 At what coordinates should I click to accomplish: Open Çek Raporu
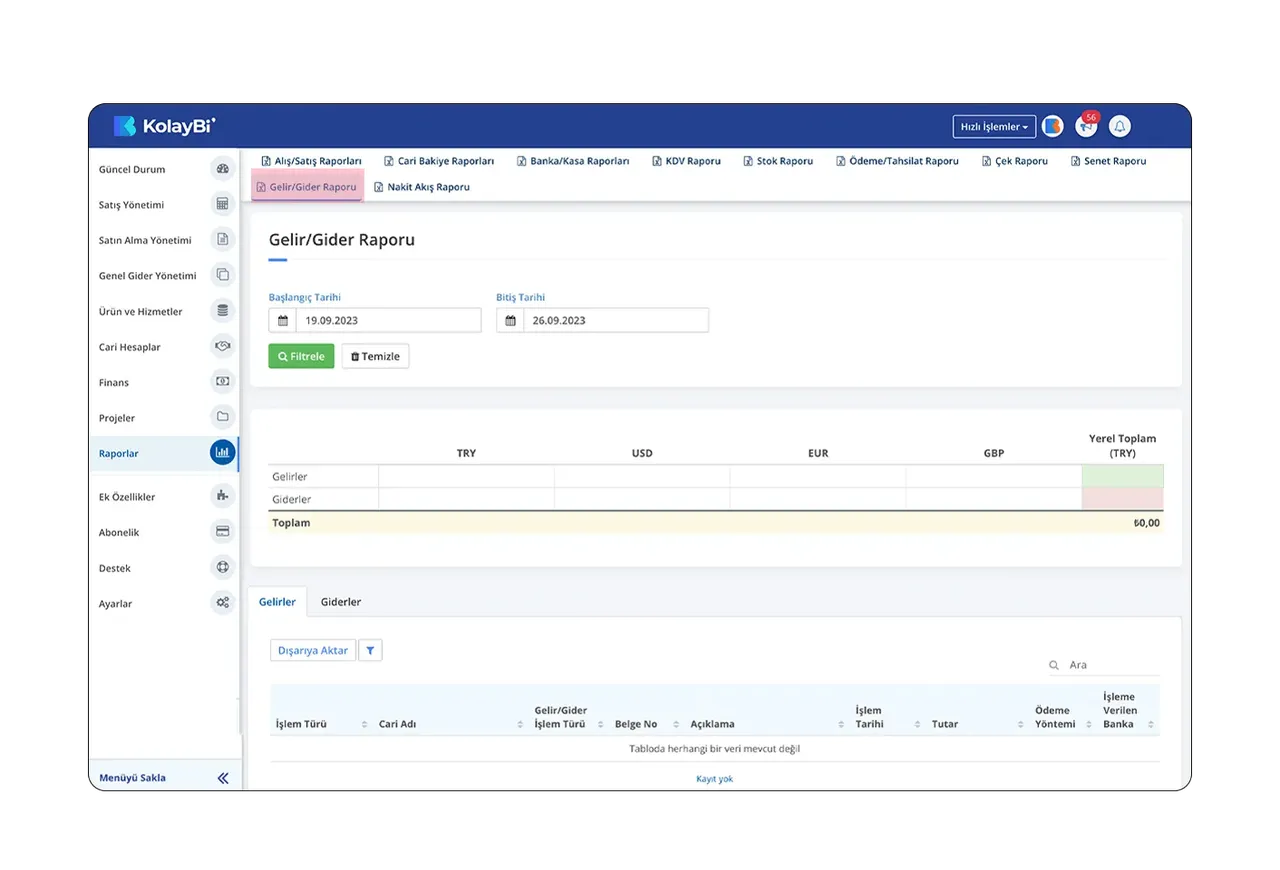point(1014,161)
